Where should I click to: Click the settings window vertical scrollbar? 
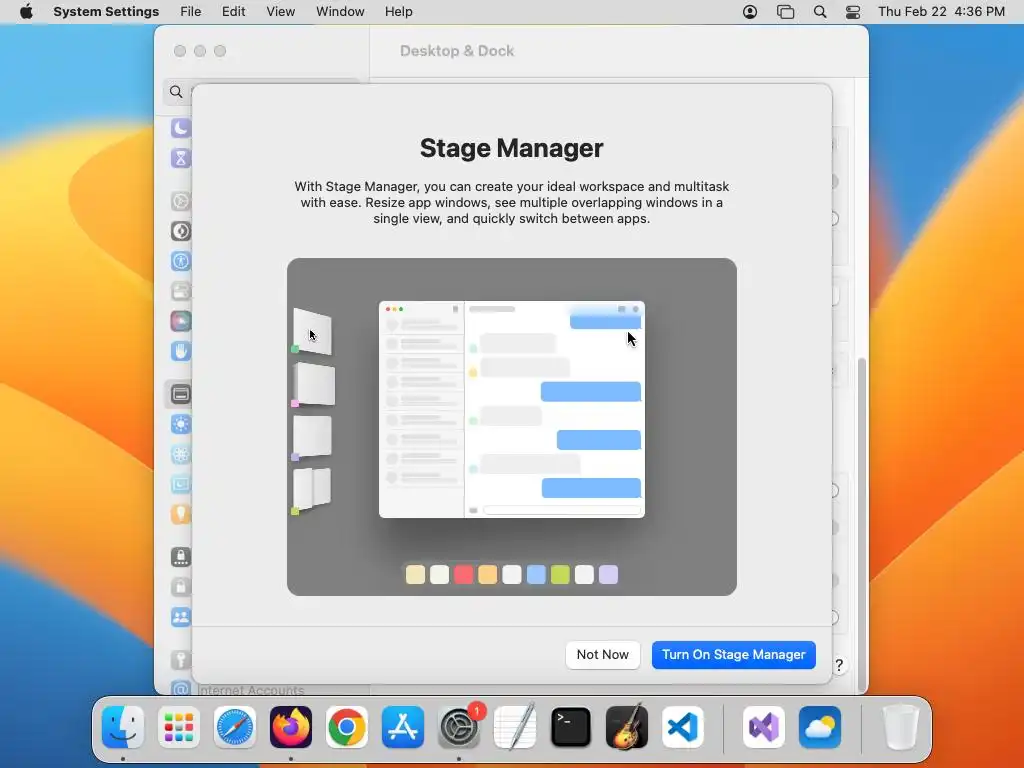coord(862,522)
